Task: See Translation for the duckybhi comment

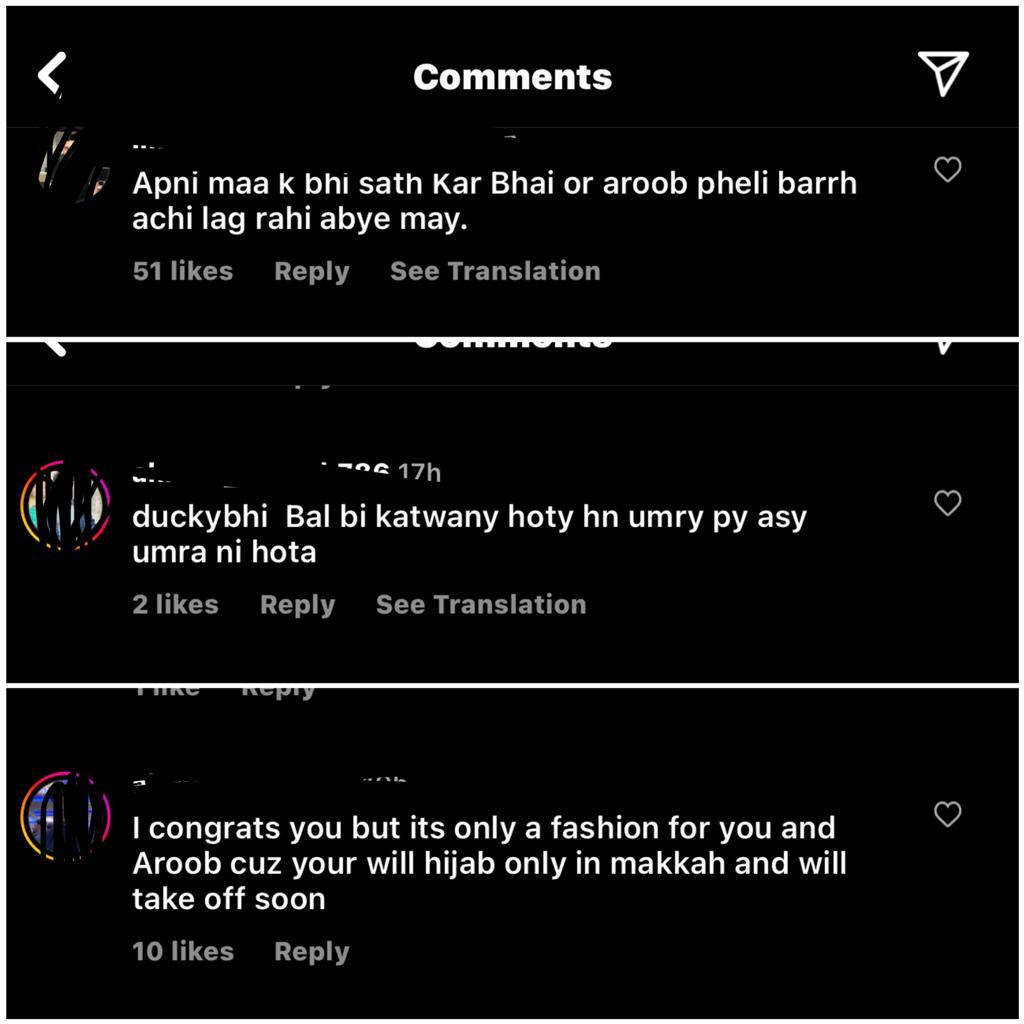Action: coord(481,604)
